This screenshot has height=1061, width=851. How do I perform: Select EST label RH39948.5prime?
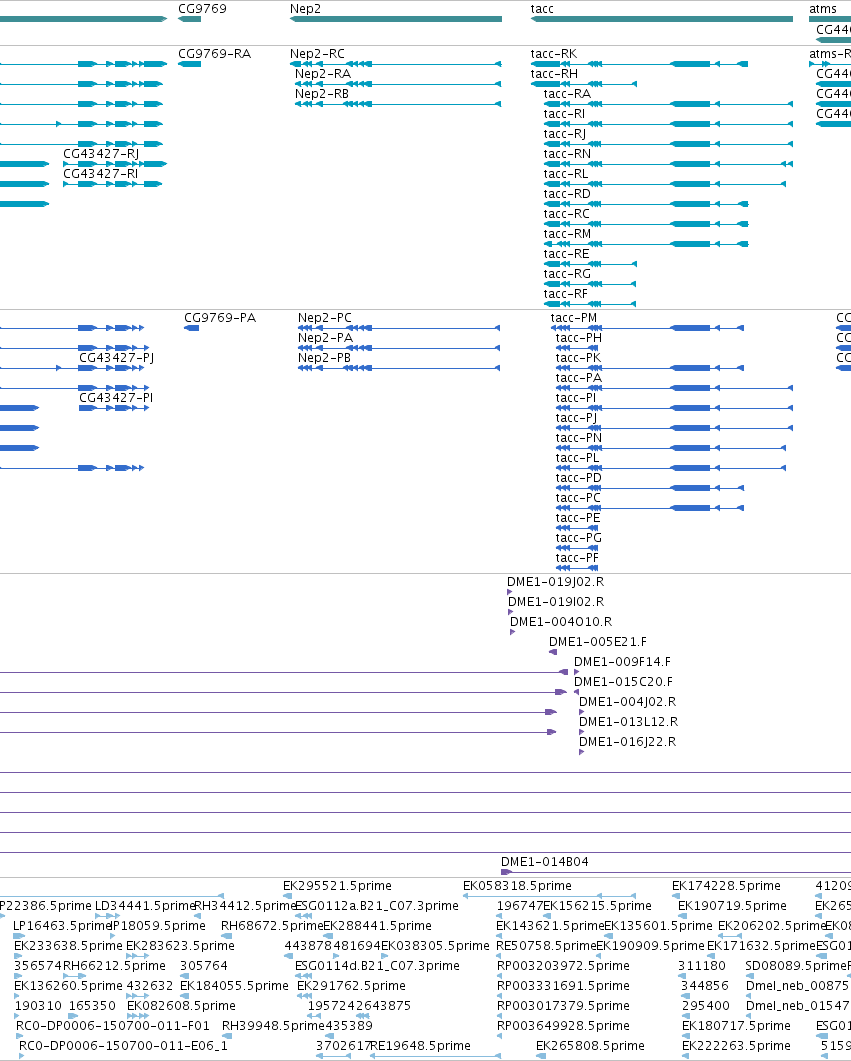coord(273,1025)
